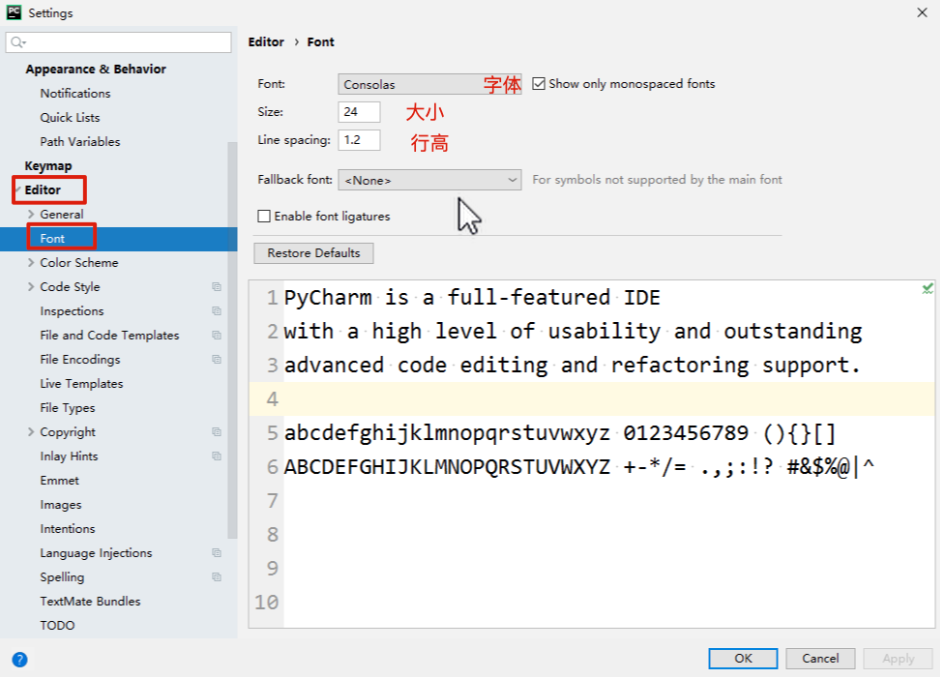Click the green checkmark in preview corner

click(927, 289)
